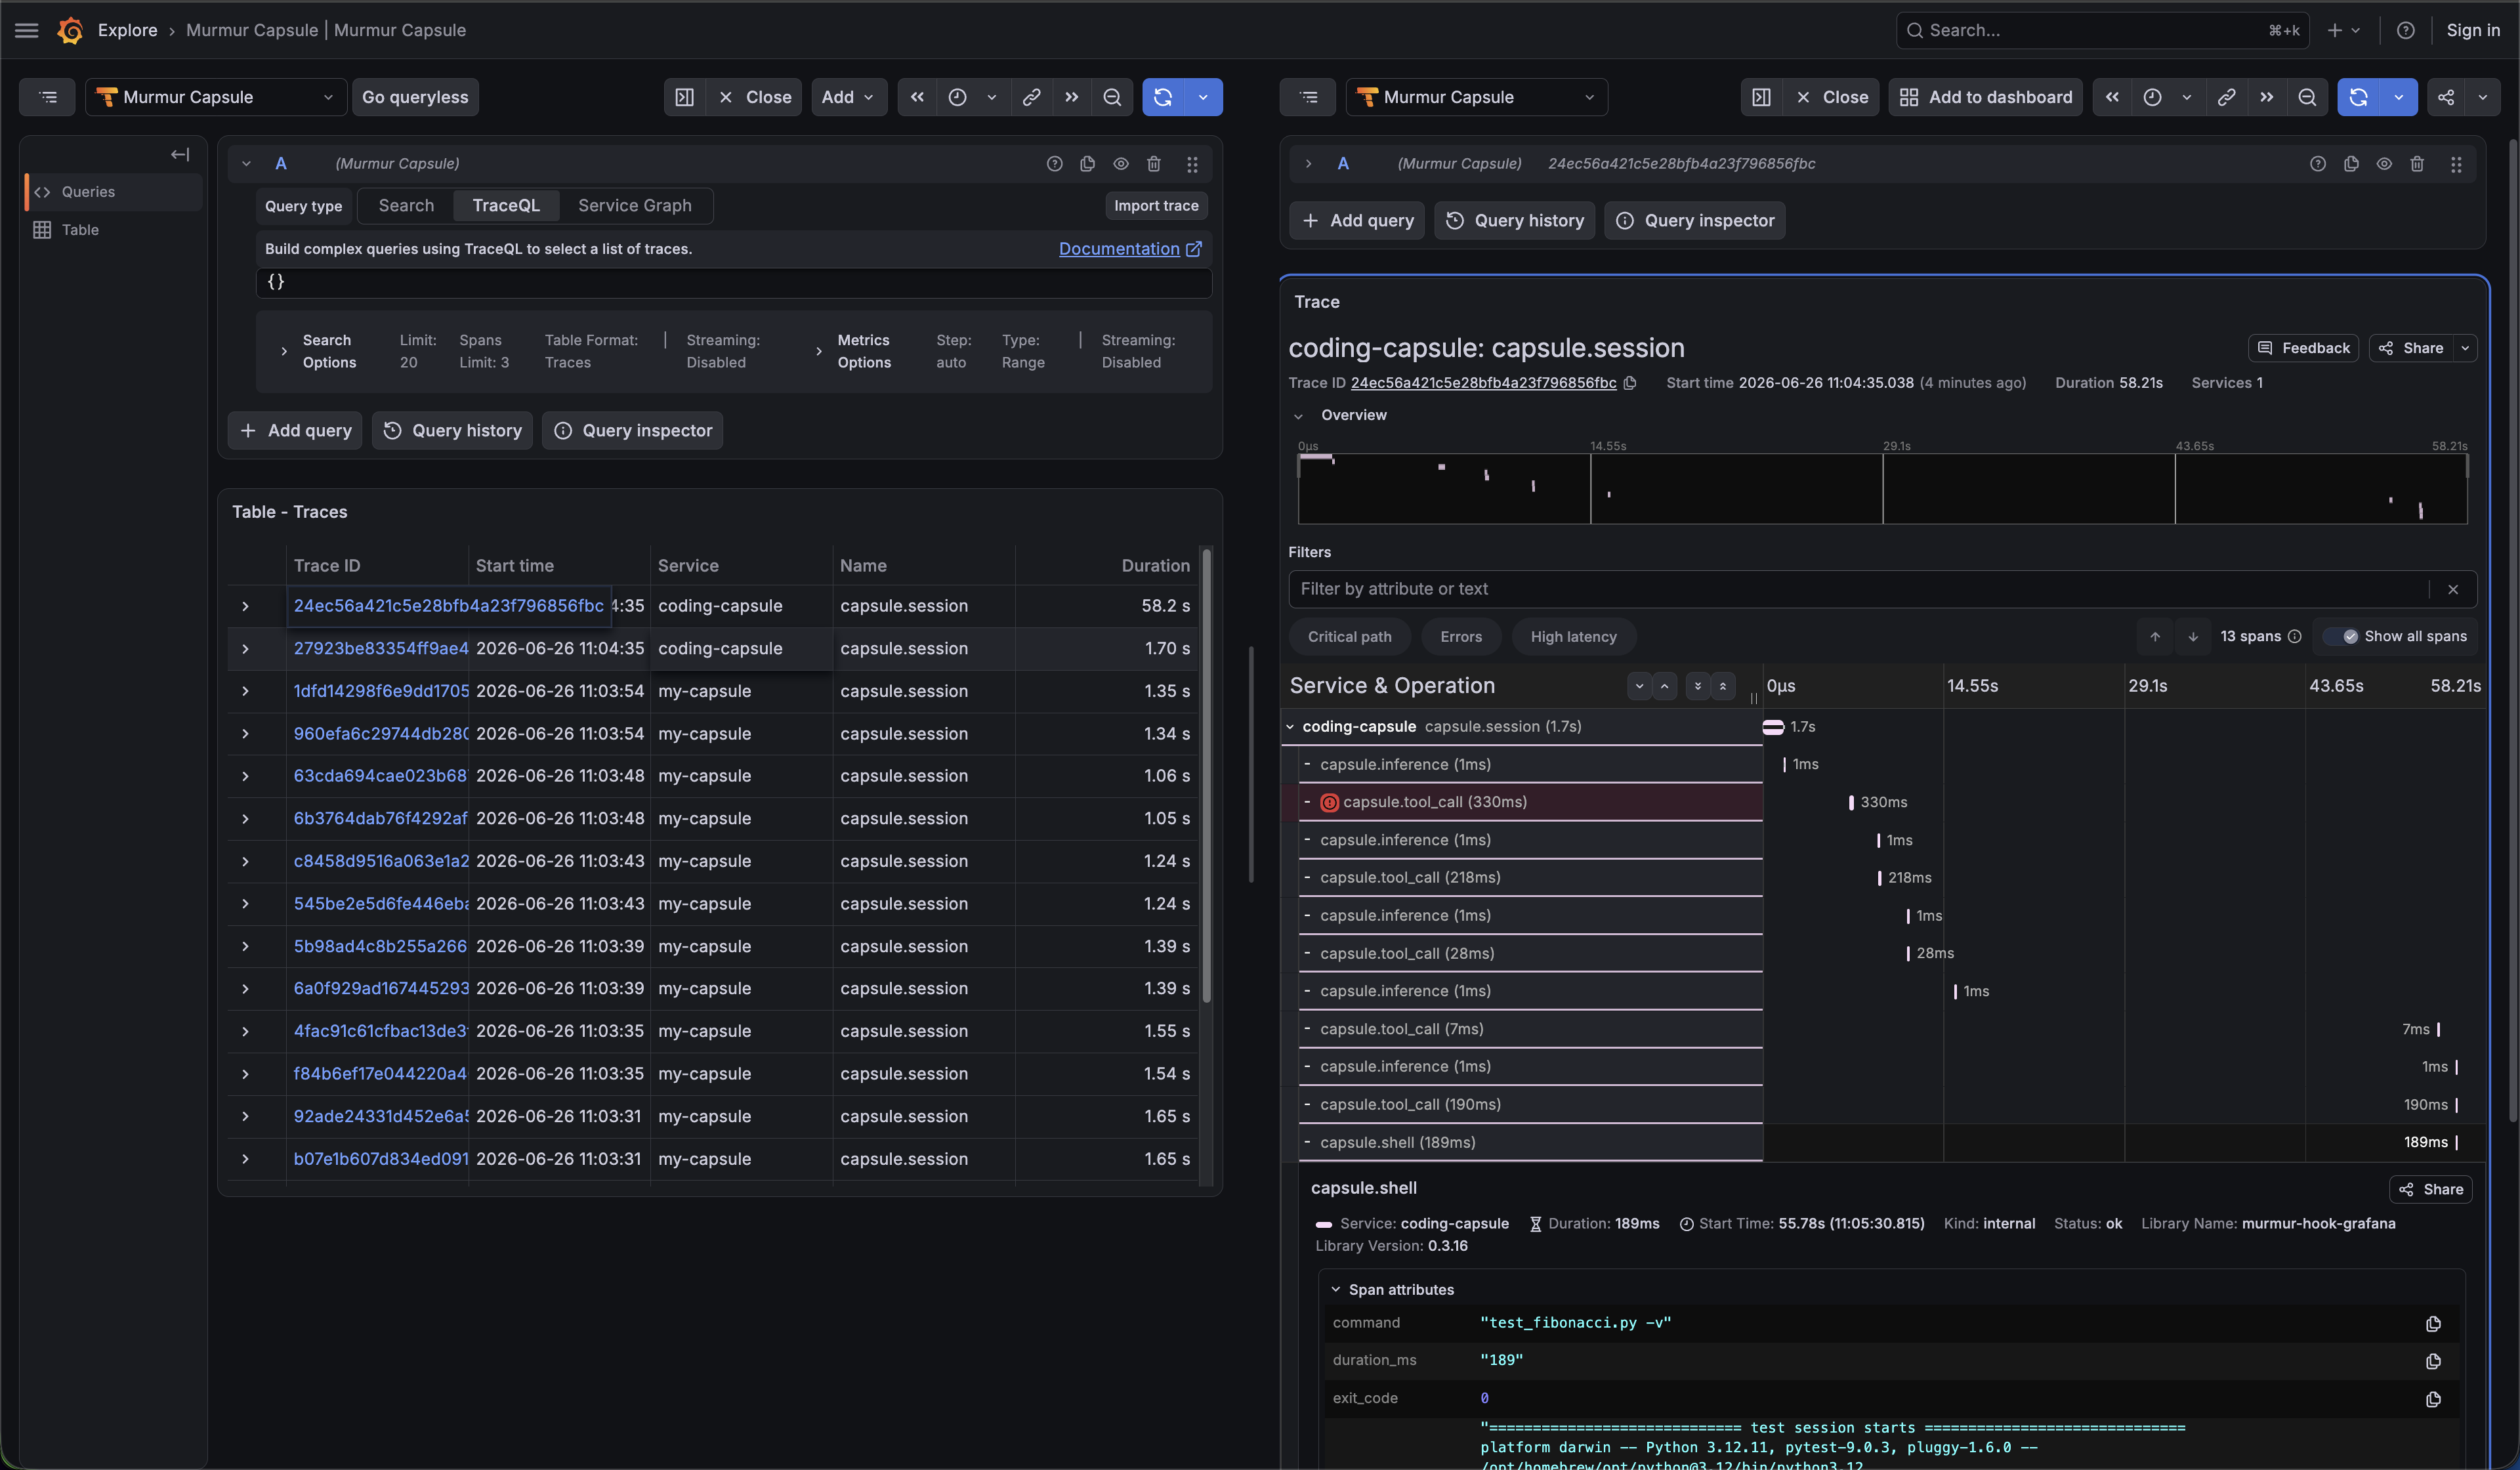Copy the duration_ms attribute value
The image size is (2520, 1470).
(2433, 1361)
